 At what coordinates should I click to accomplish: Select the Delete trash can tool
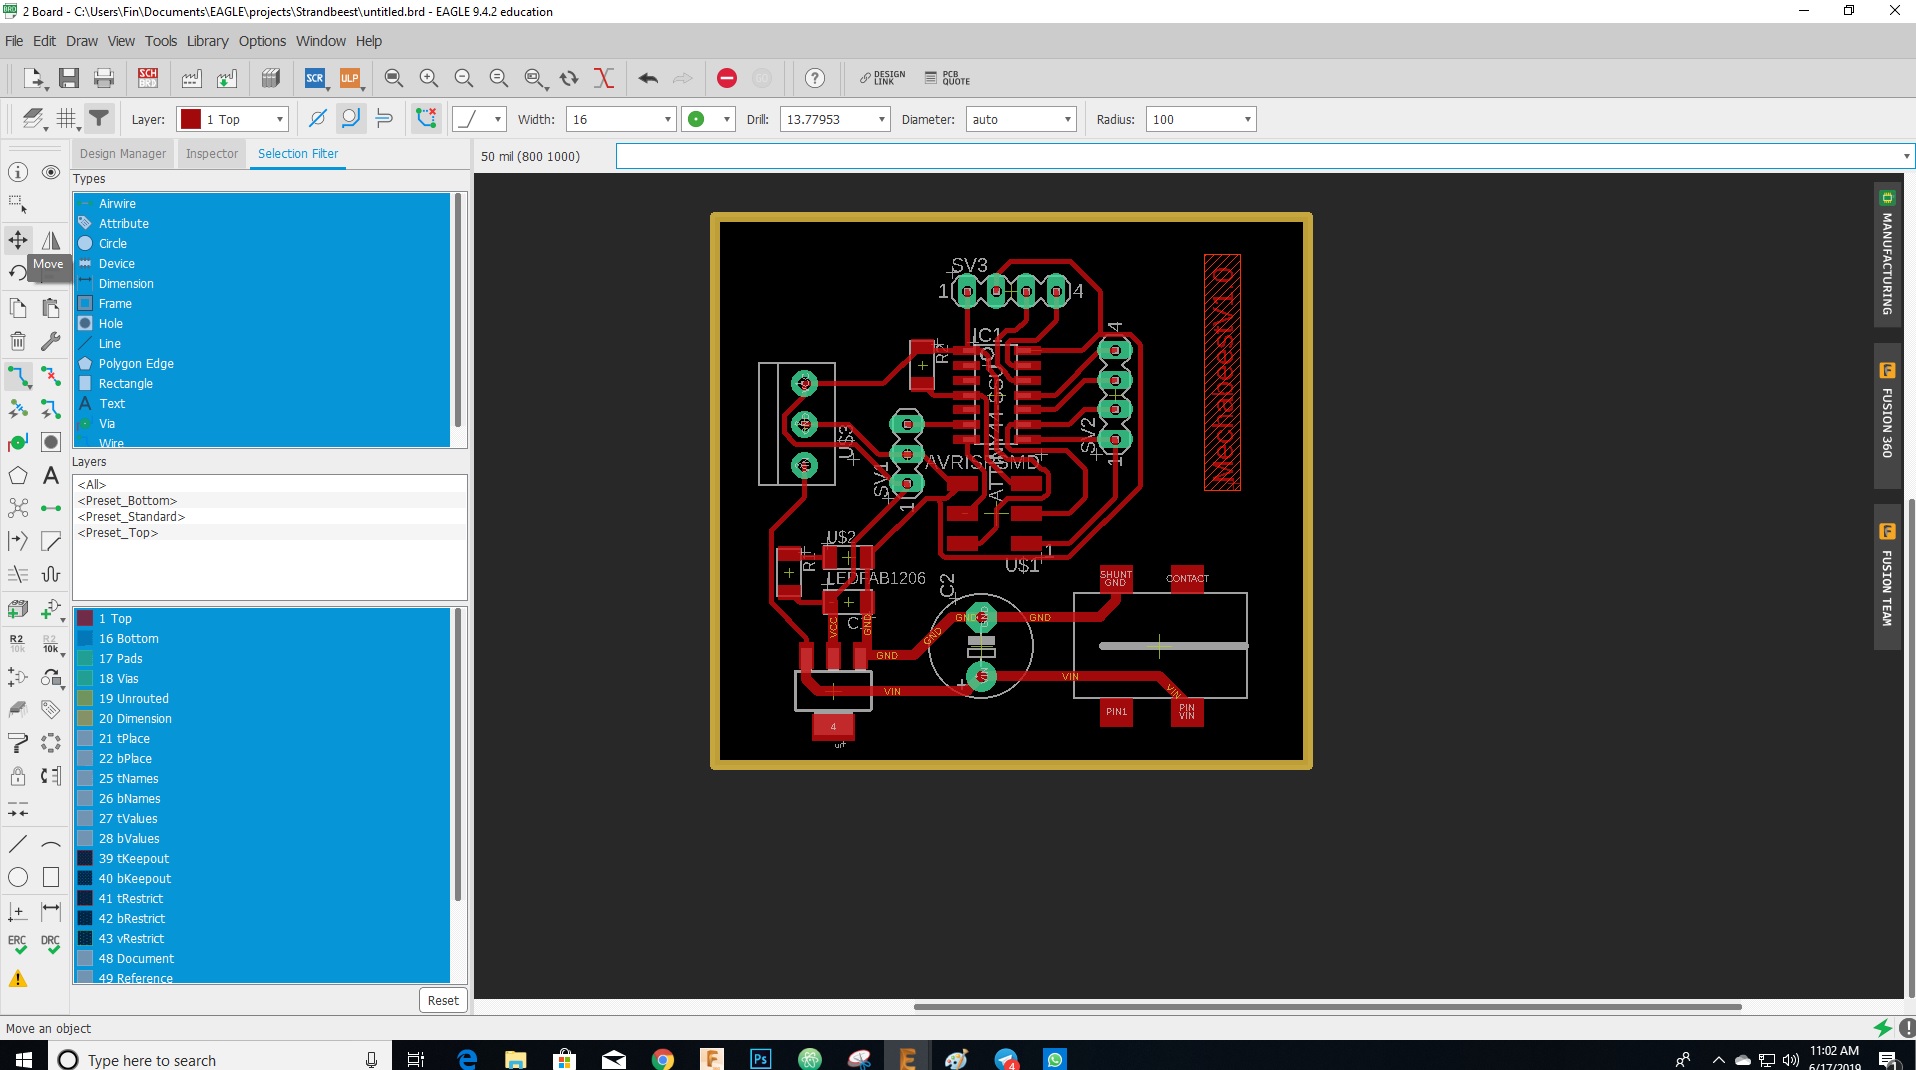pyautogui.click(x=18, y=341)
